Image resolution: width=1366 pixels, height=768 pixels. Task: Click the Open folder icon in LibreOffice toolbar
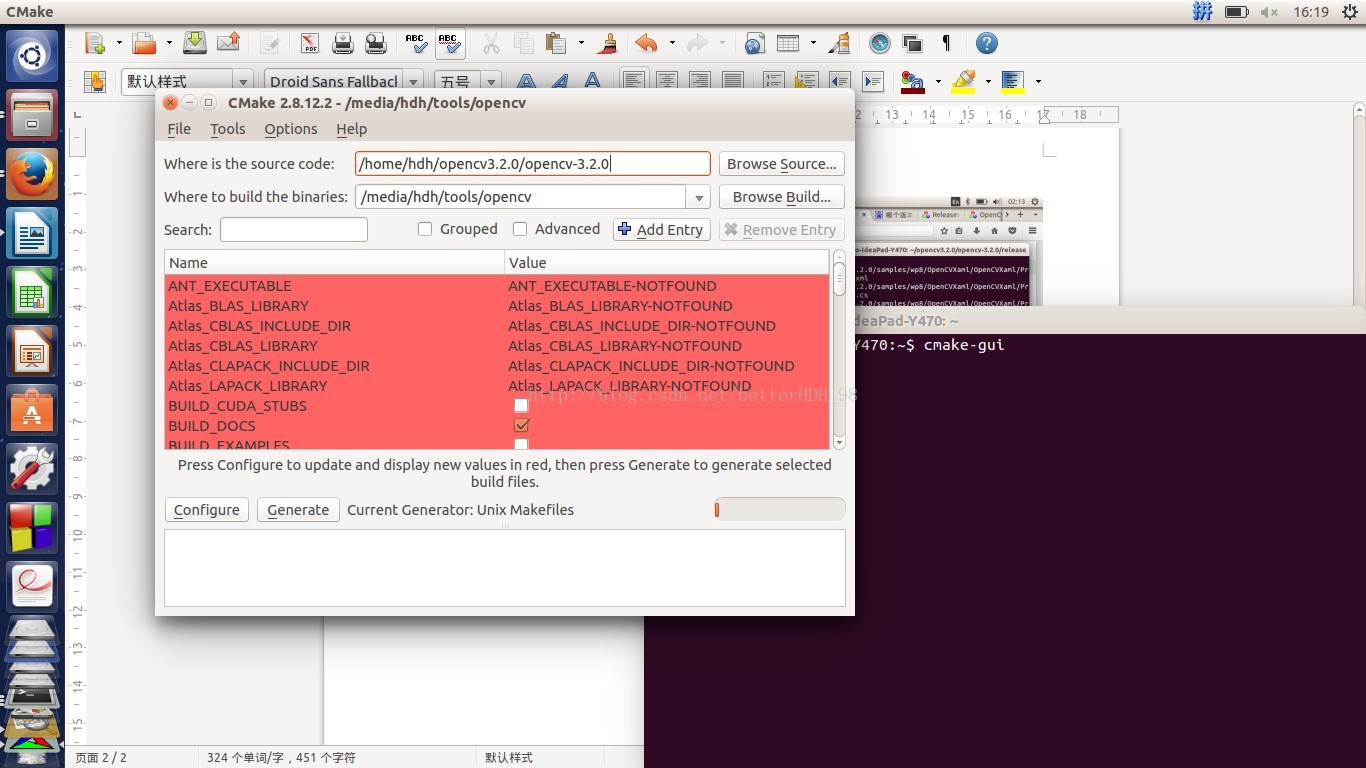(144, 43)
